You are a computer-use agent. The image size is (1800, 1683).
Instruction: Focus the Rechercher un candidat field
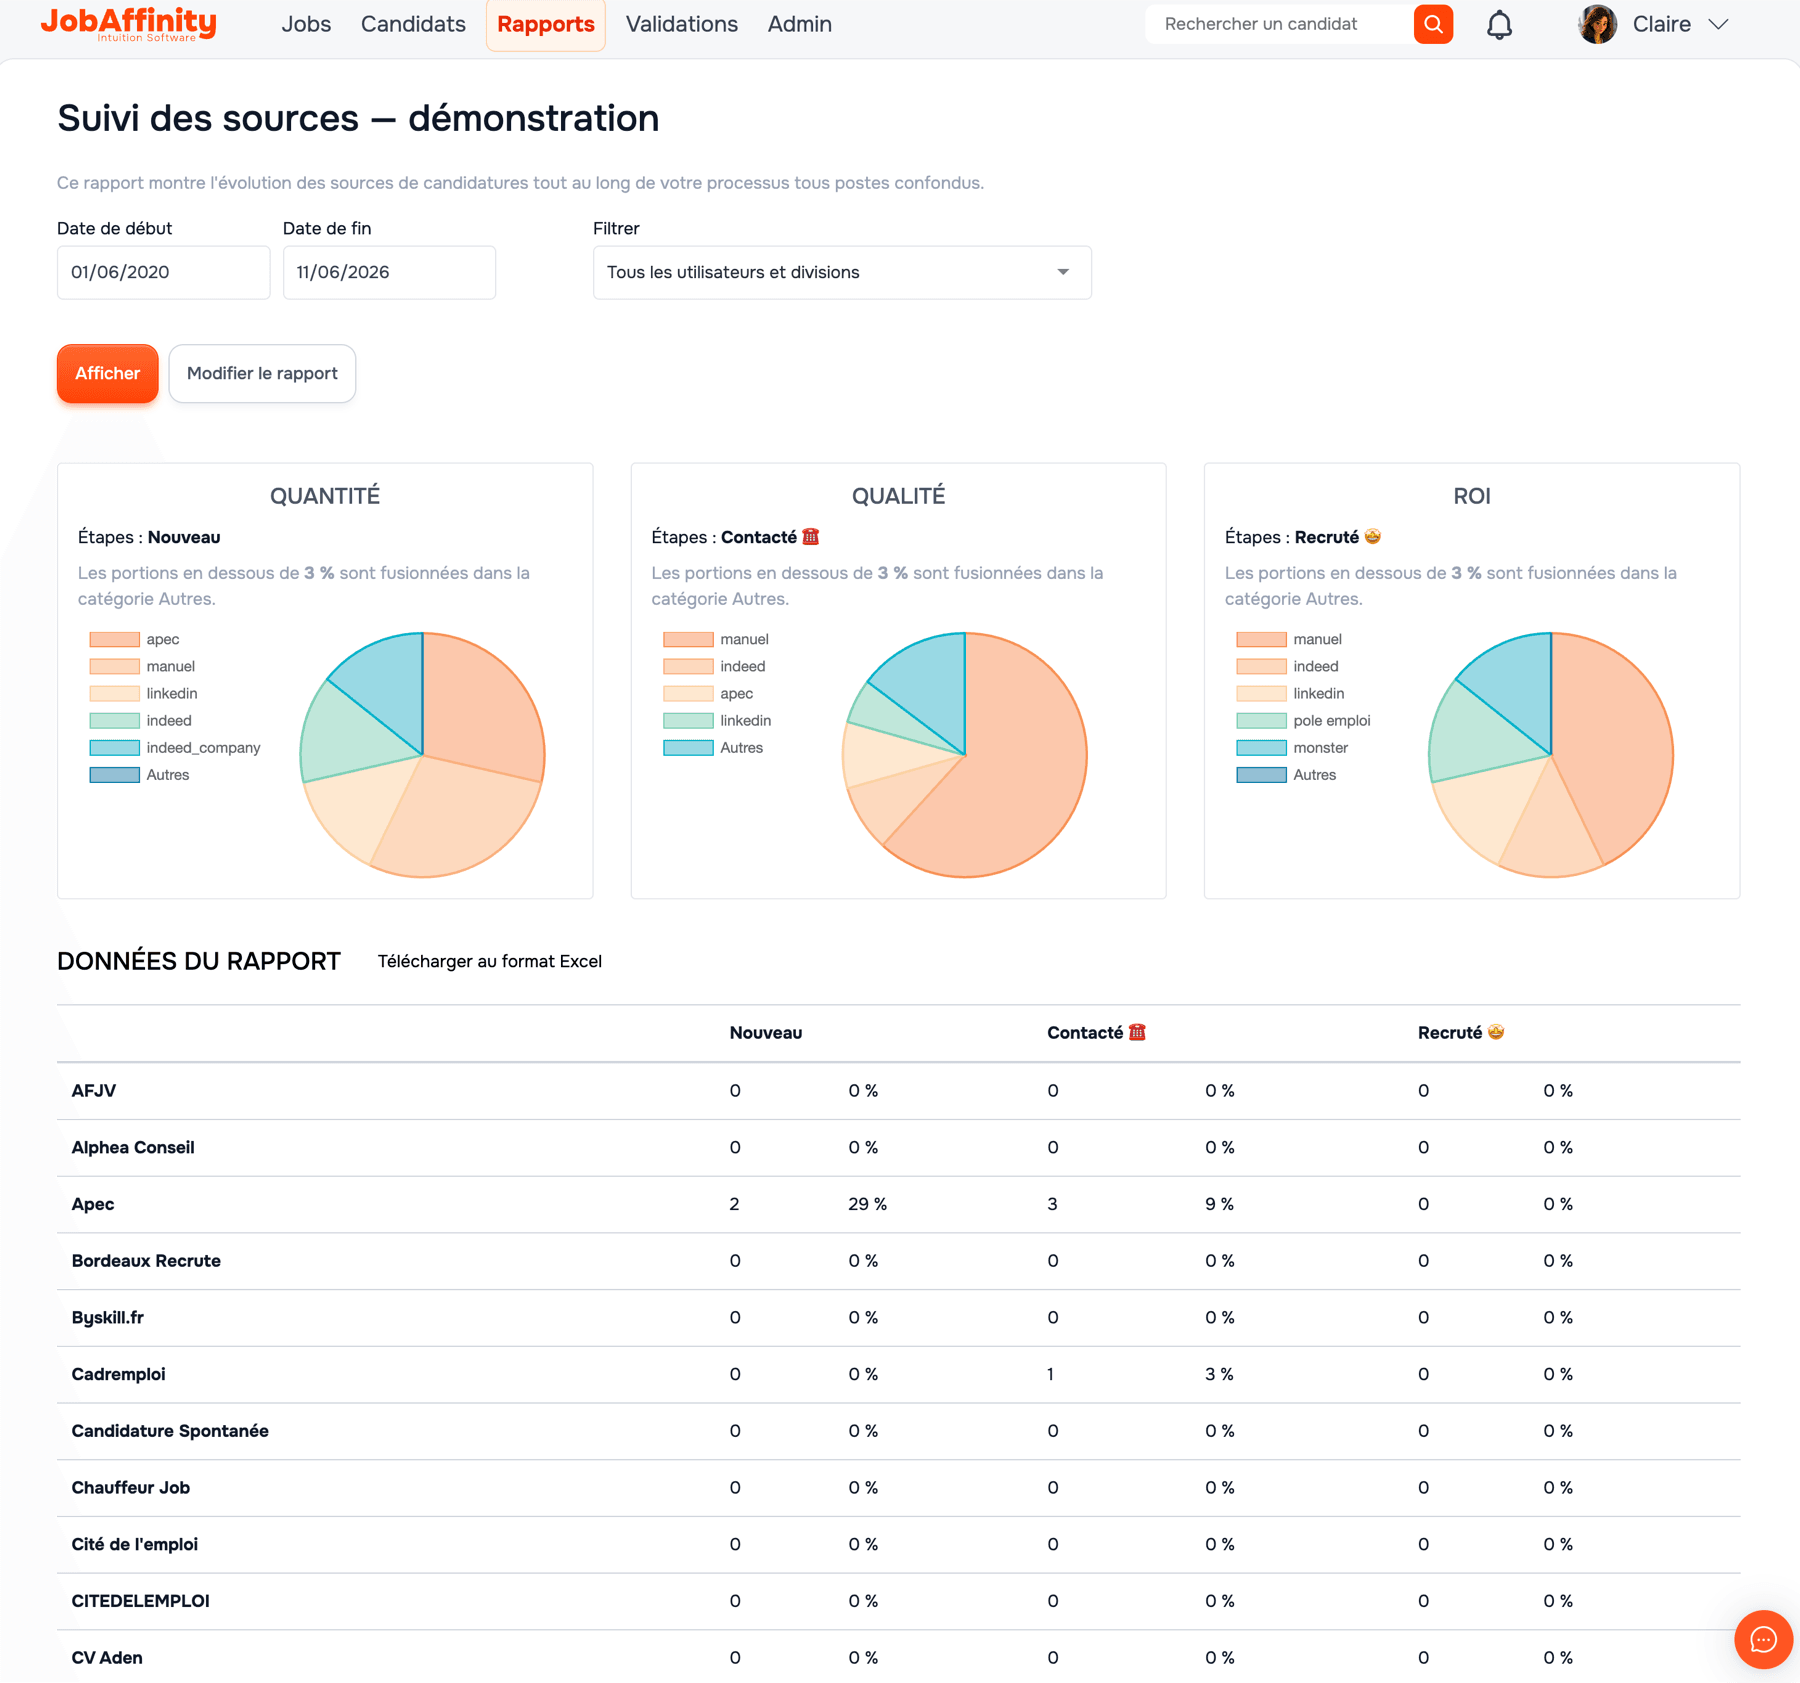pos(1279,24)
